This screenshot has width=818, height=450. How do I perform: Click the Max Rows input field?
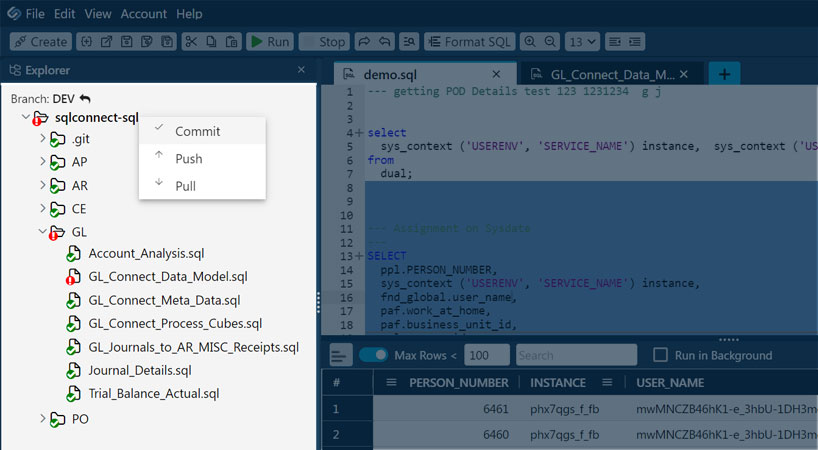pos(487,355)
